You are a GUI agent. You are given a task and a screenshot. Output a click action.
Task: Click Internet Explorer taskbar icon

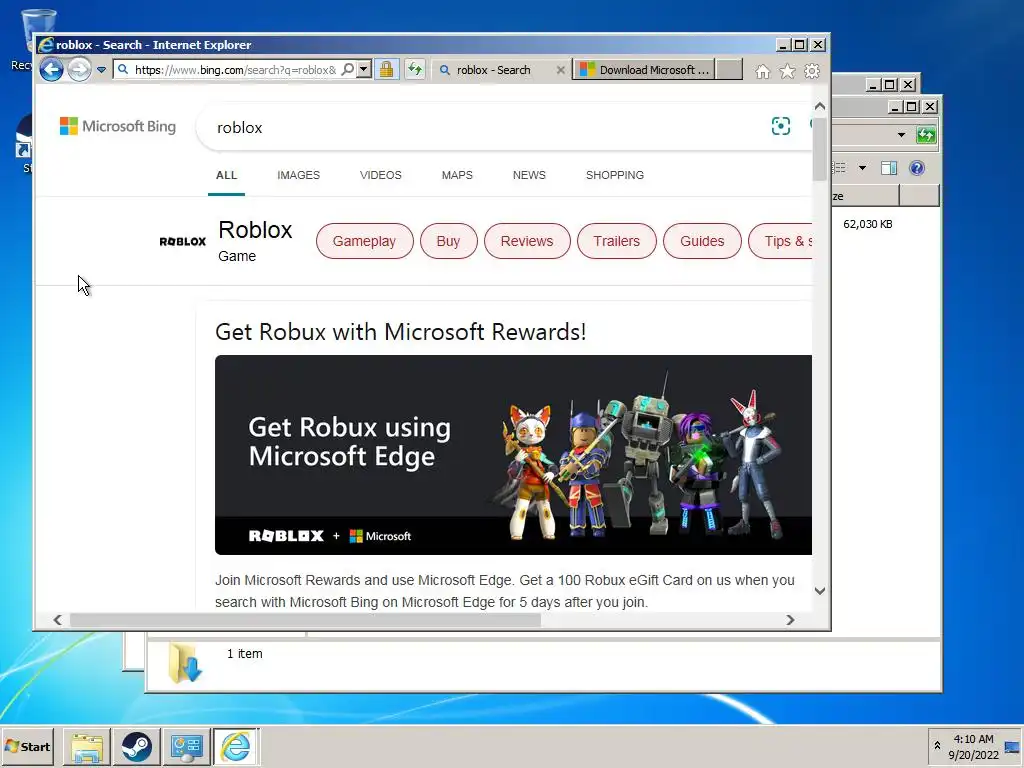tap(236, 747)
